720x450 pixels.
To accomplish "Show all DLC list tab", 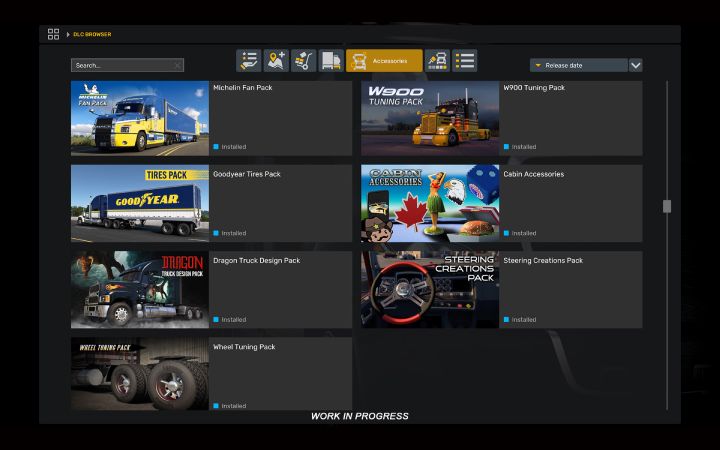I will coord(465,61).
